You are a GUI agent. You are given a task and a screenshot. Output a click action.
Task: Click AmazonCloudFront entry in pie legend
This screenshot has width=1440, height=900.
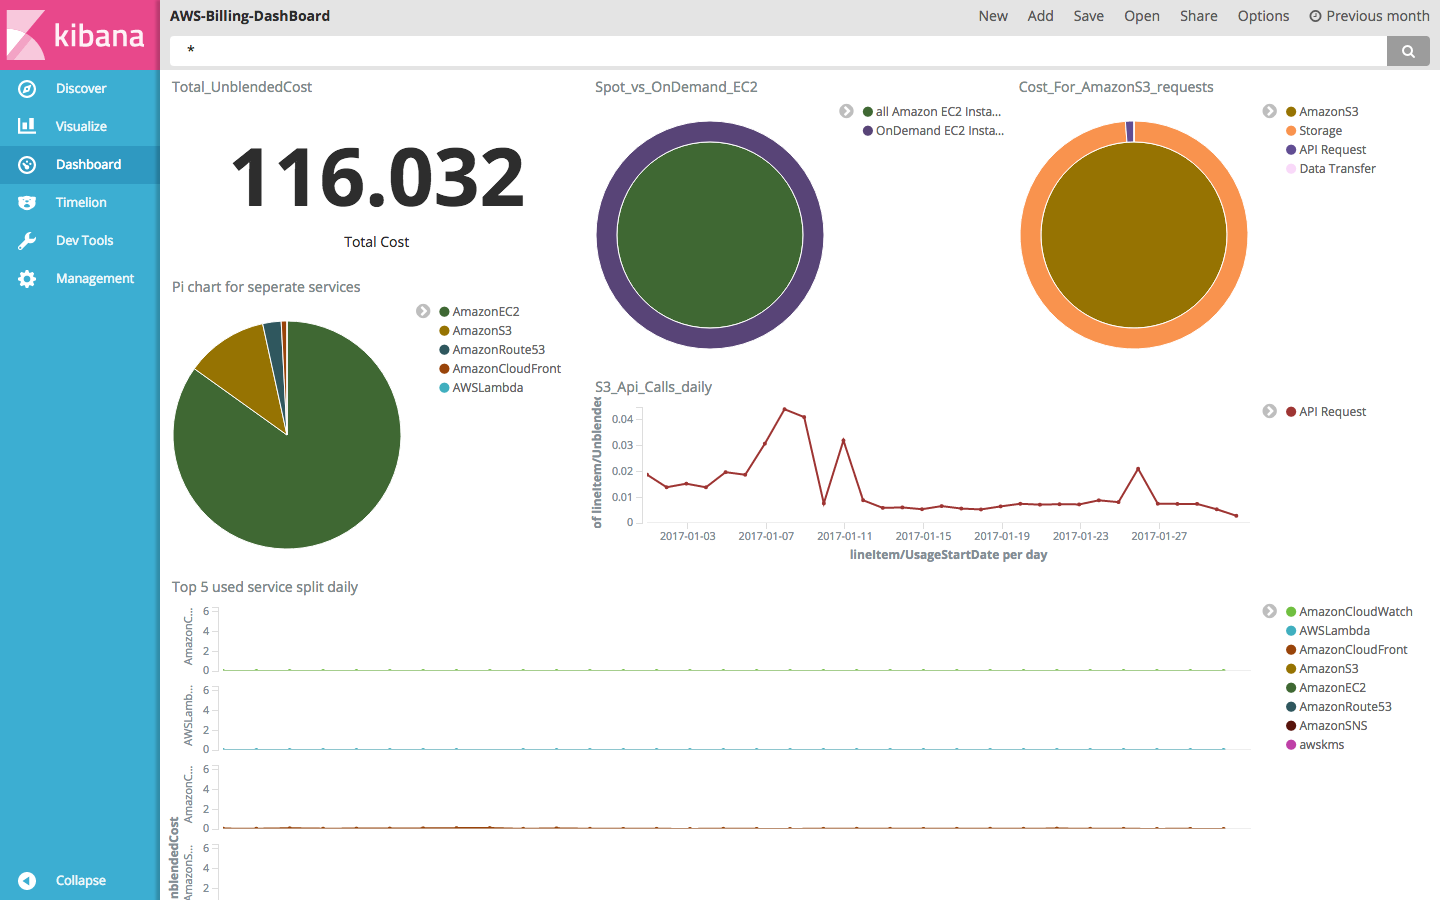500,369
